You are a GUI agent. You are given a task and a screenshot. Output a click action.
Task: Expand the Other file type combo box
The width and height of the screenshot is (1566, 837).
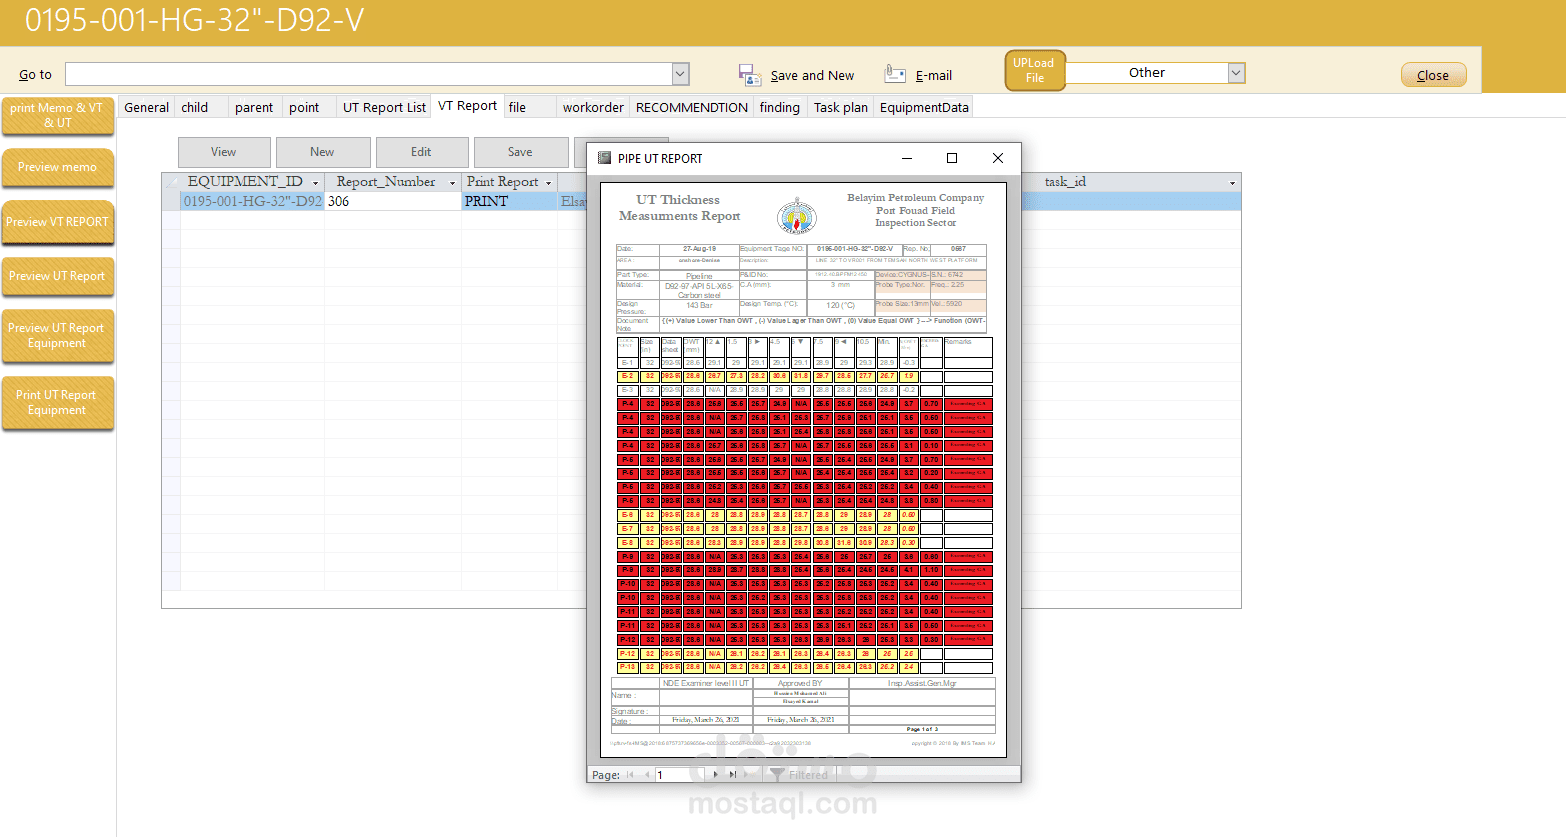pos(1236,72)
